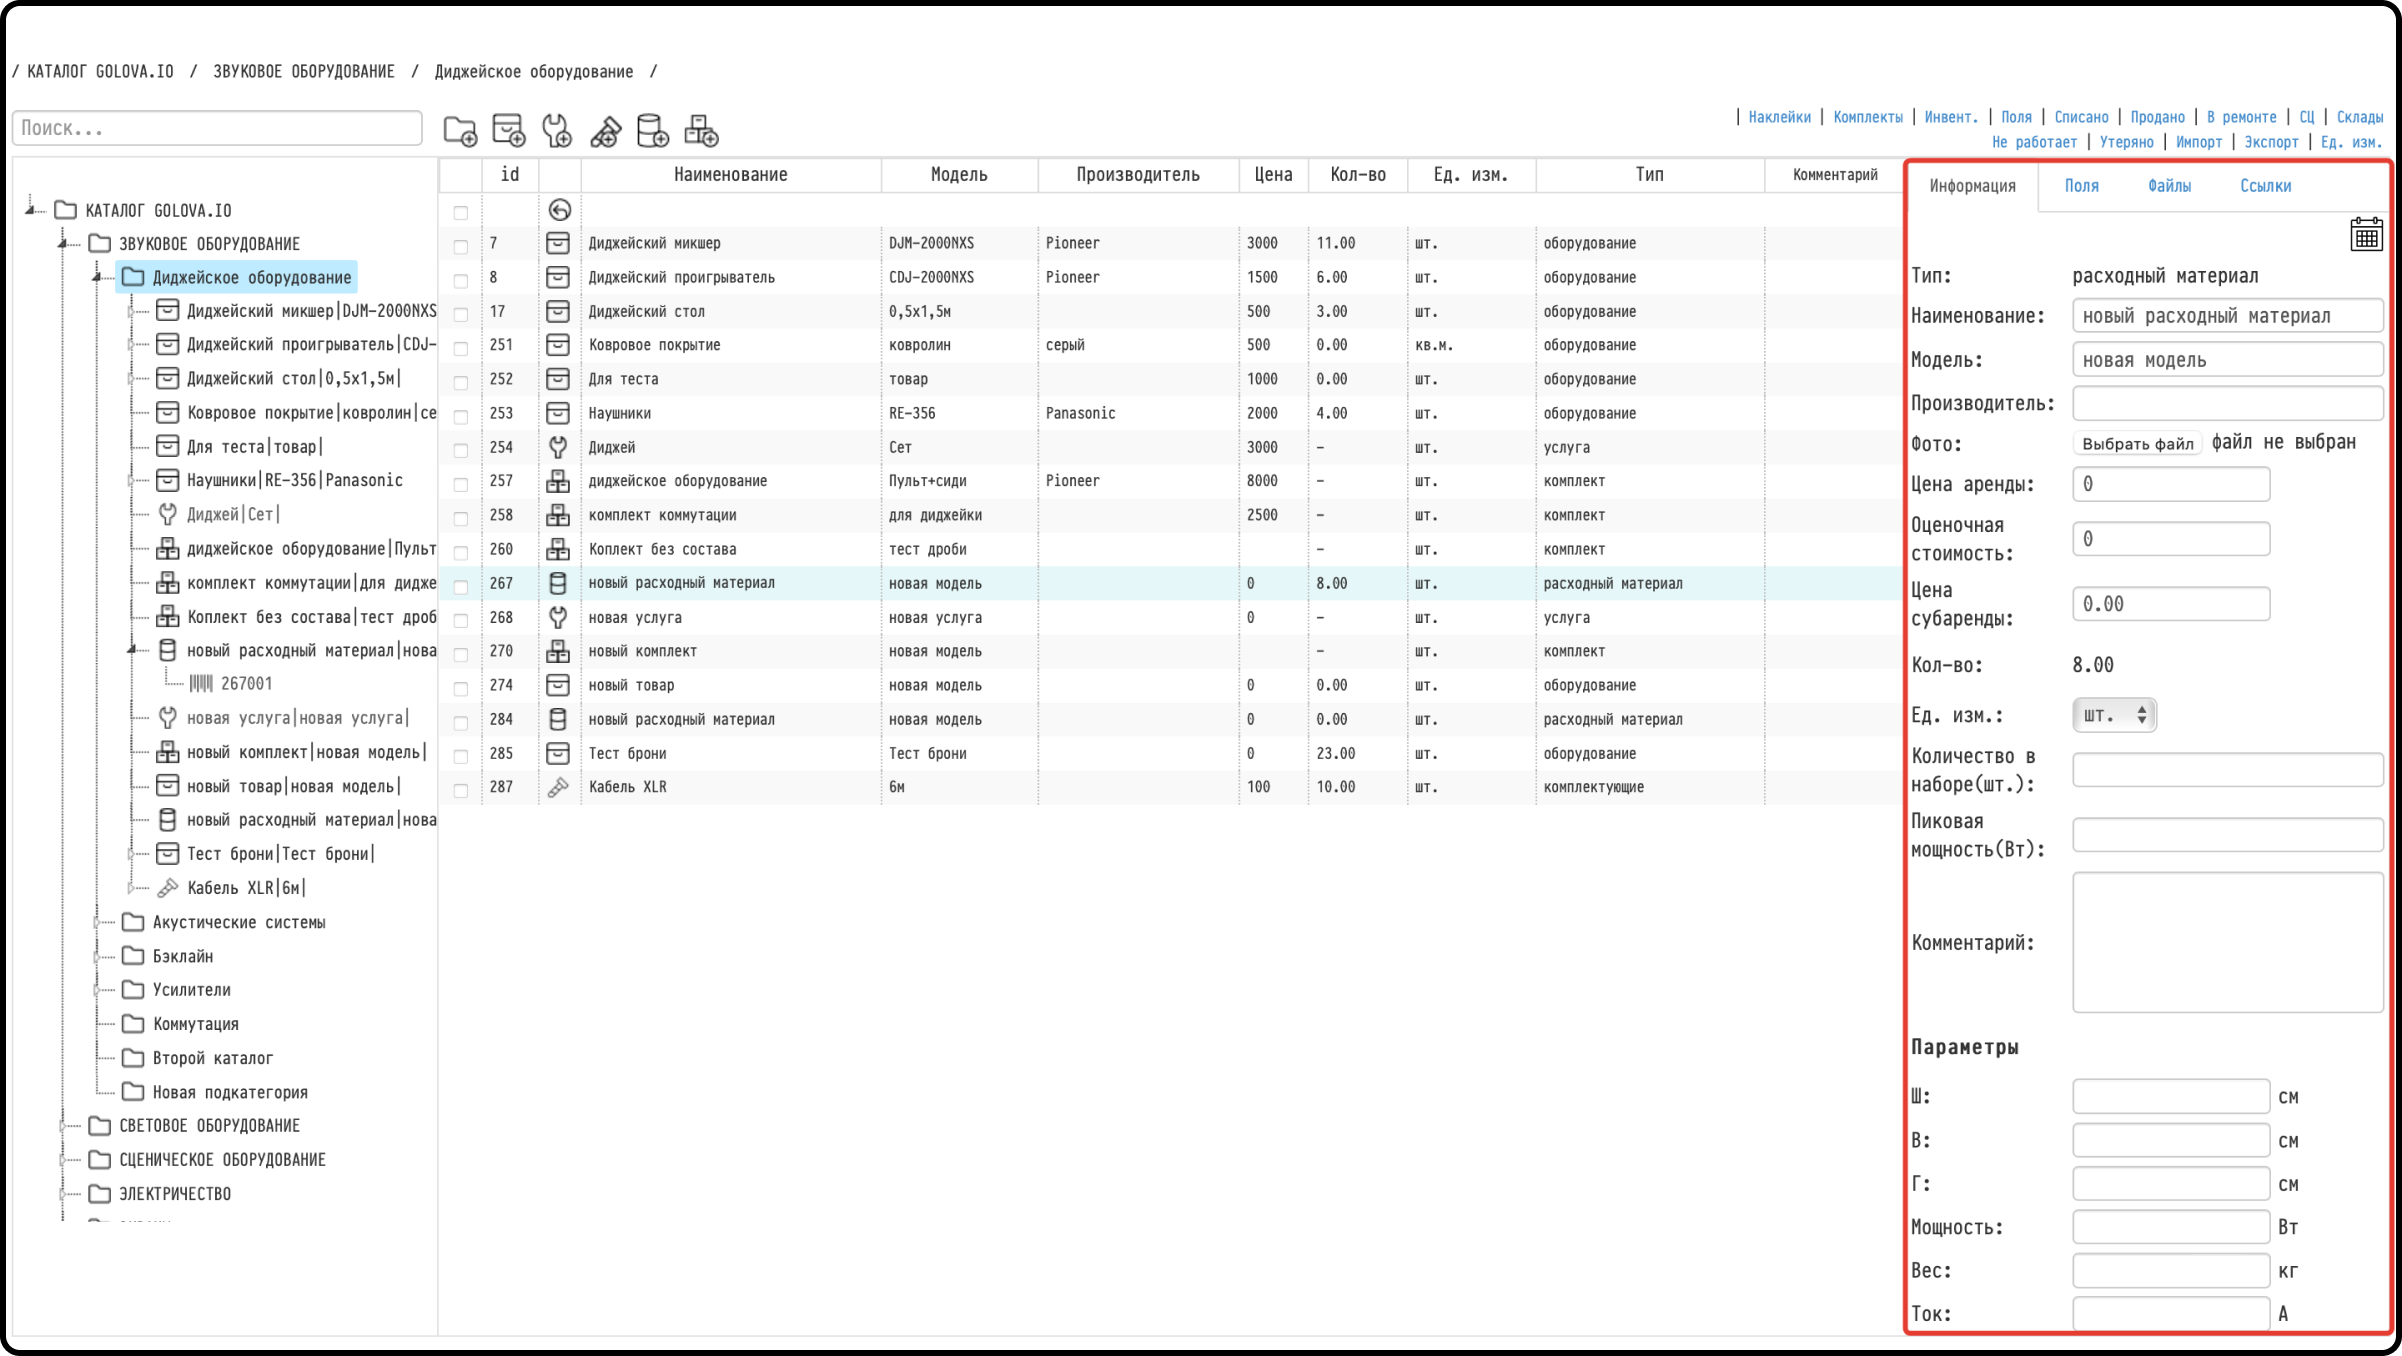Tick the checkbox for row id 7

pyautogui.click(x=461, y=246)
